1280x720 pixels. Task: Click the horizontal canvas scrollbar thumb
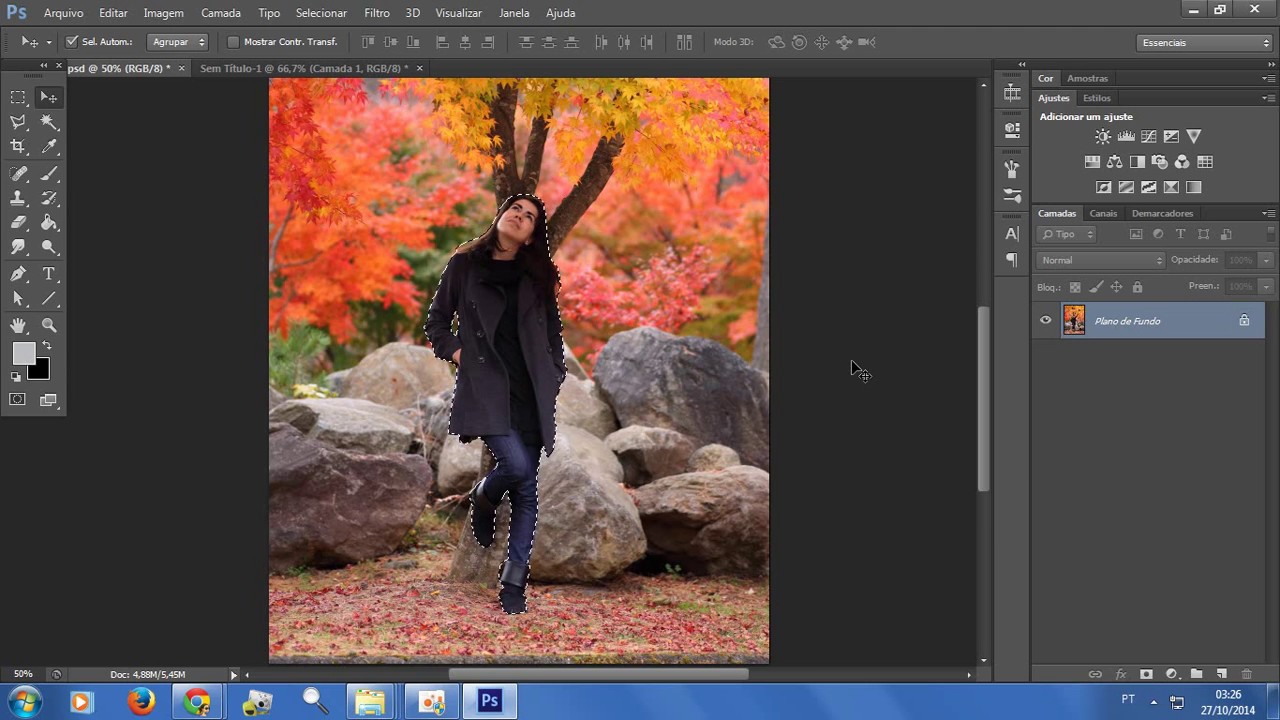click(x=599, y=674)
